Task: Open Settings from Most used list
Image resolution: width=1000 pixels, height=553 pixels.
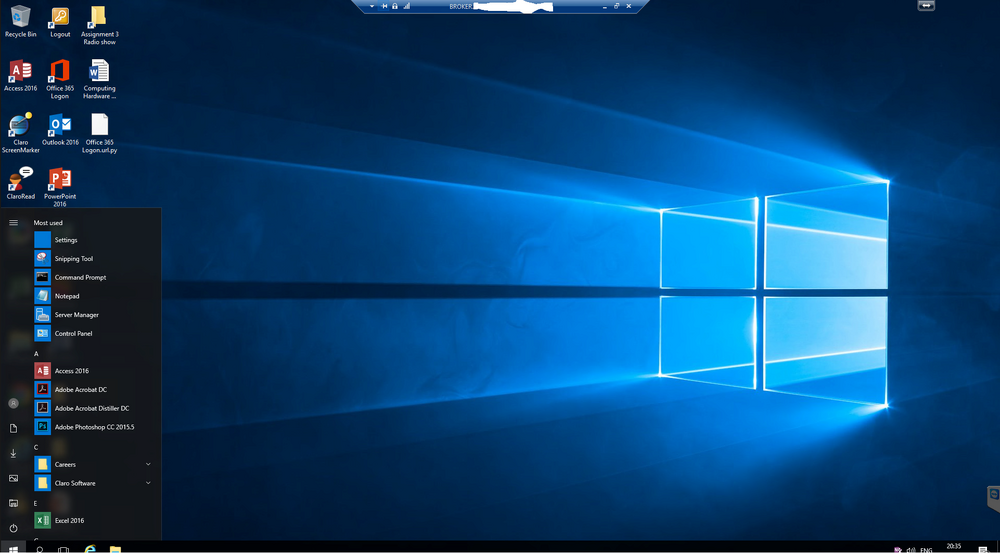Action: pyautogui.click(x=95, y=240)
